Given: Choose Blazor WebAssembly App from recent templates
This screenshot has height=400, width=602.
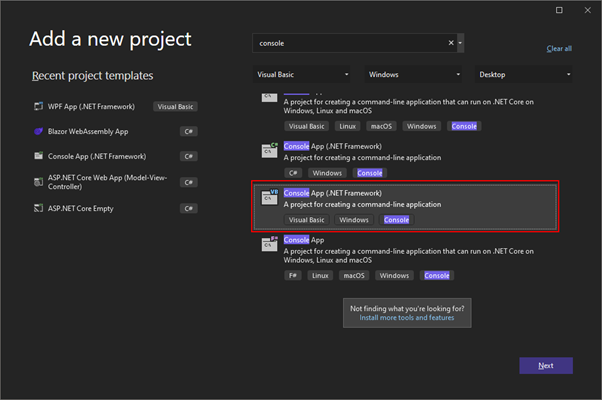Looking at the screenshot, I should (90, 131).
